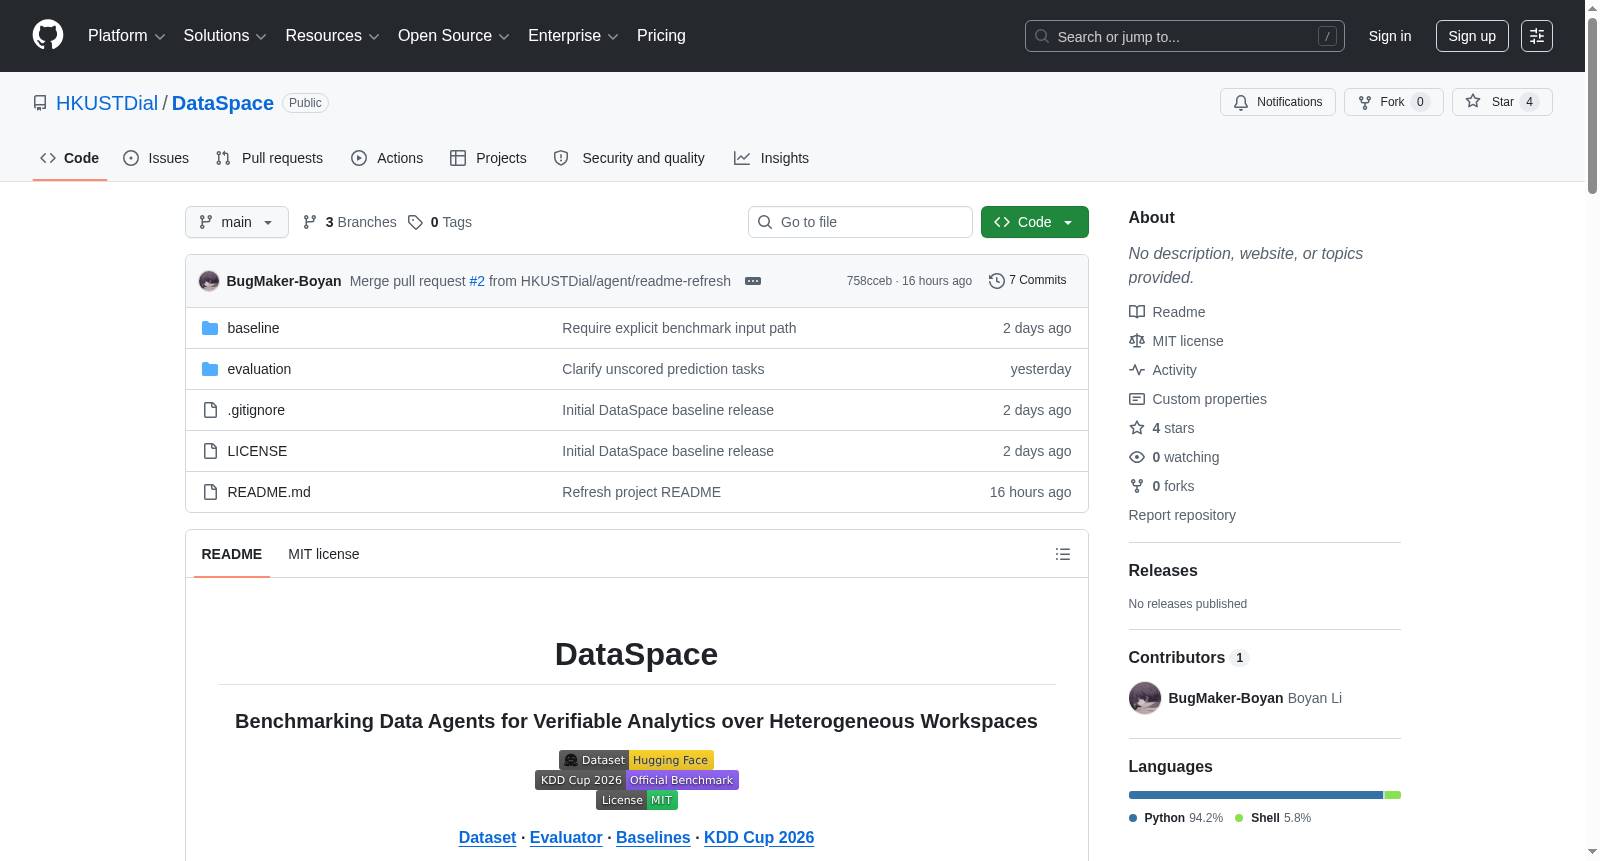The width and height of the screenshot is (1600, 861).
Task: Click the command palette icon in header
Action: coord(1537,36)
